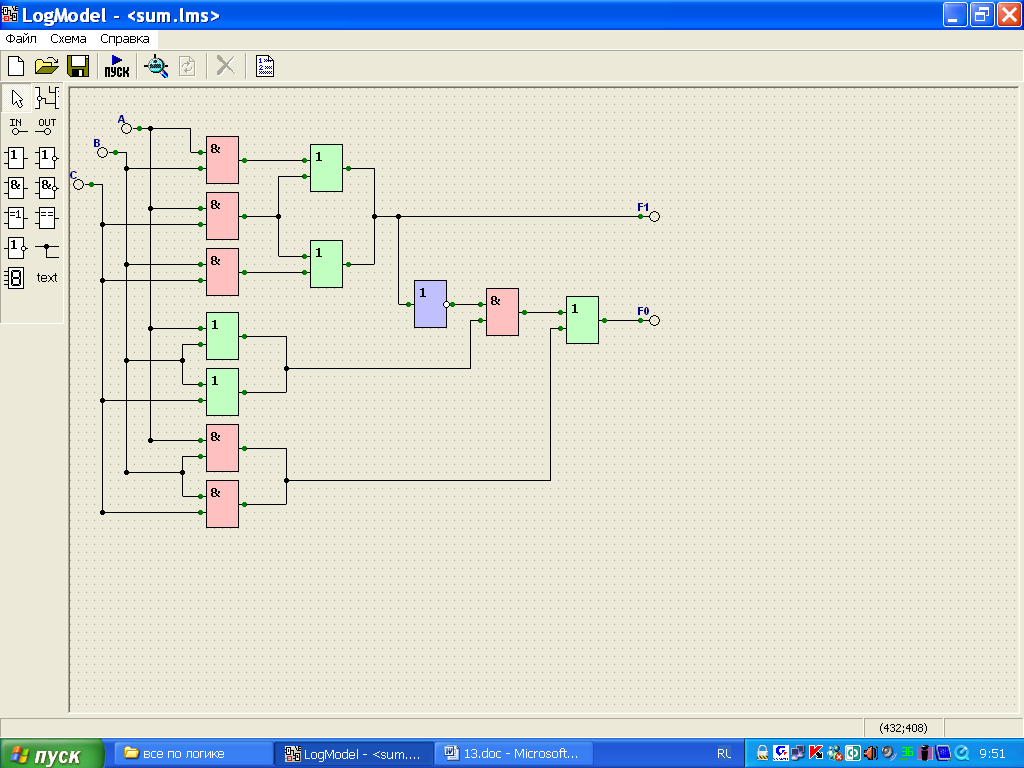Screen dimensions: 1024x768
Task: Open the Windows пуск Start button
Action: click(x=52, y=754)
